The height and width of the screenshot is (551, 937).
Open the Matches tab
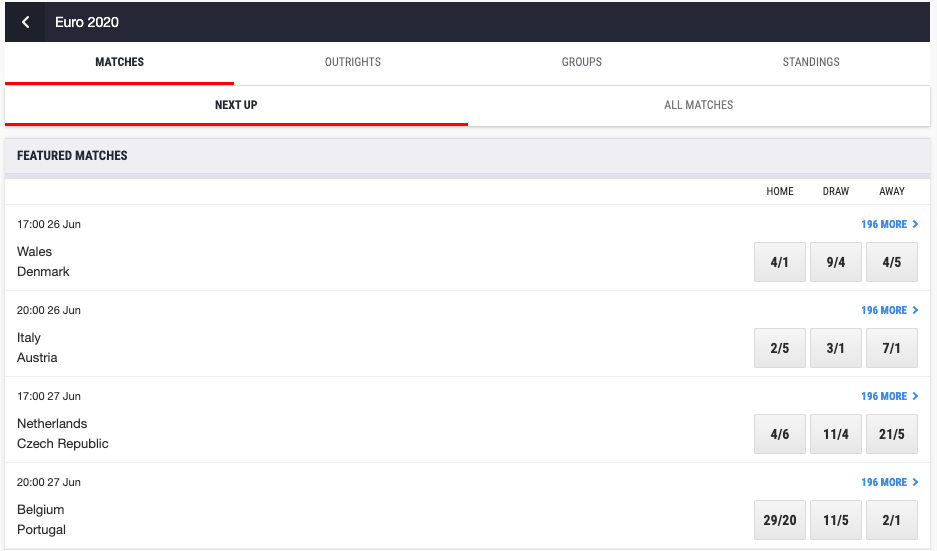pos(120,62)
